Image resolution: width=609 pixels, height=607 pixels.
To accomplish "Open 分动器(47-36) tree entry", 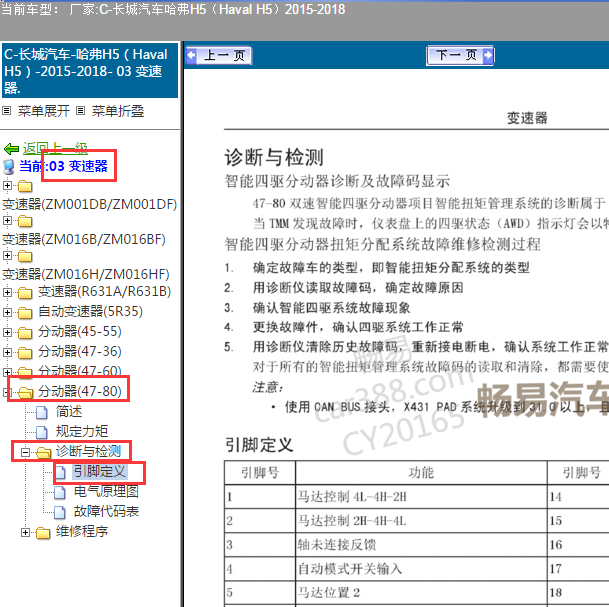I will click(x=80, y=351).
